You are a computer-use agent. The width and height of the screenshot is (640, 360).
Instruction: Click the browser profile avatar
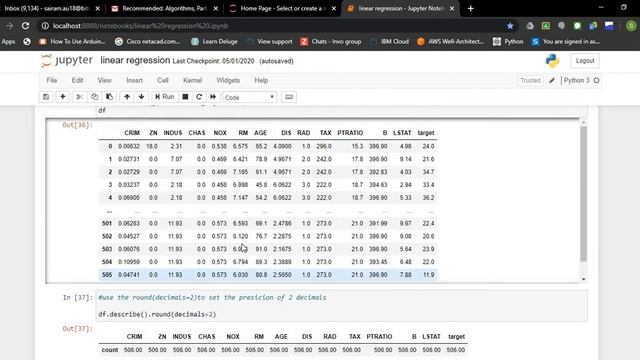tap(631, 26)
